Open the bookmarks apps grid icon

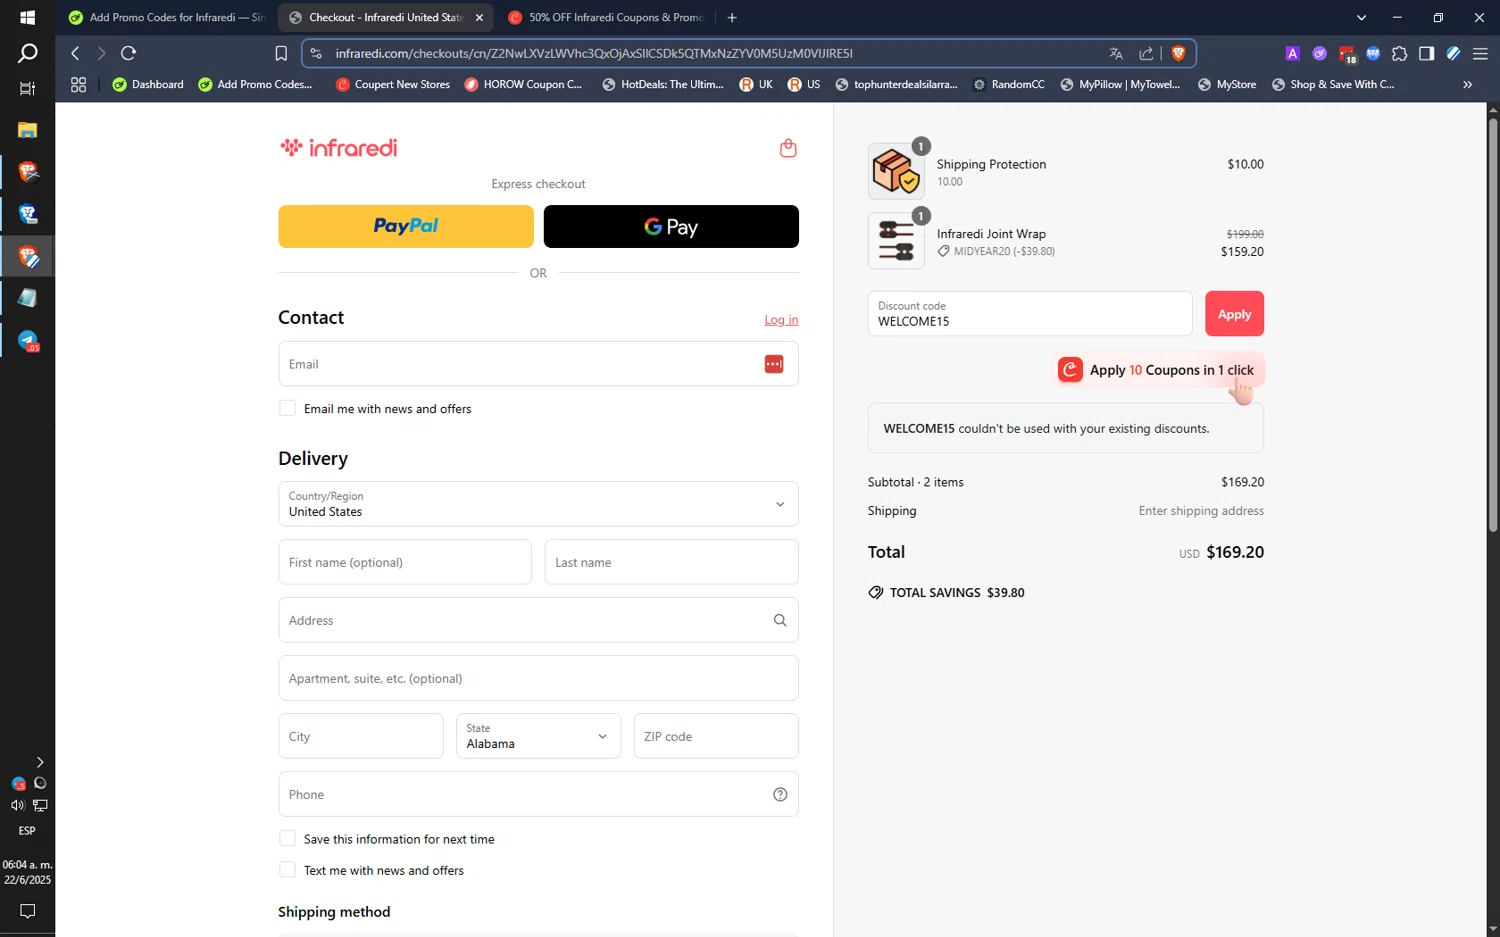click(x=78, y=84)
